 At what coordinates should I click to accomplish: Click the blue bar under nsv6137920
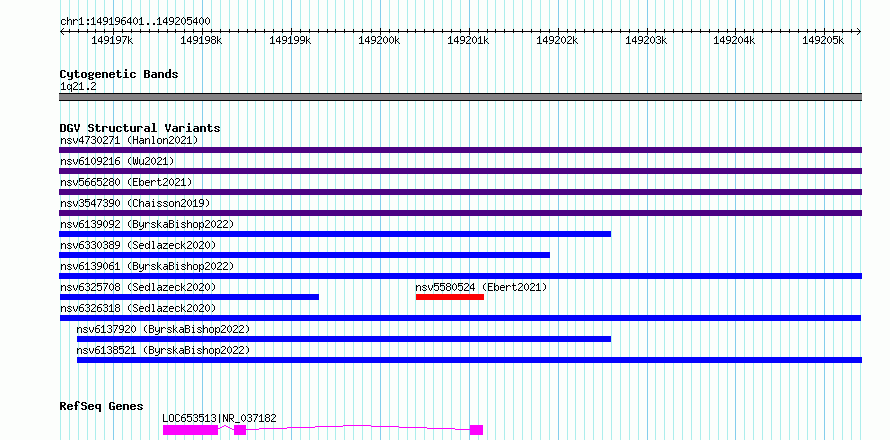click(344, 339)
